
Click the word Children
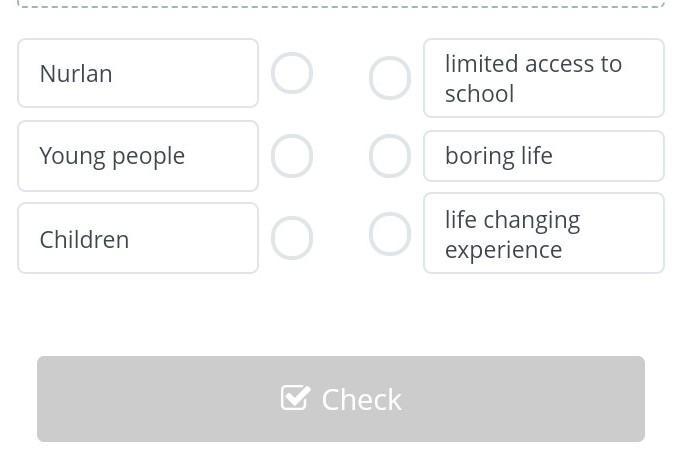[x=84, y=239]
